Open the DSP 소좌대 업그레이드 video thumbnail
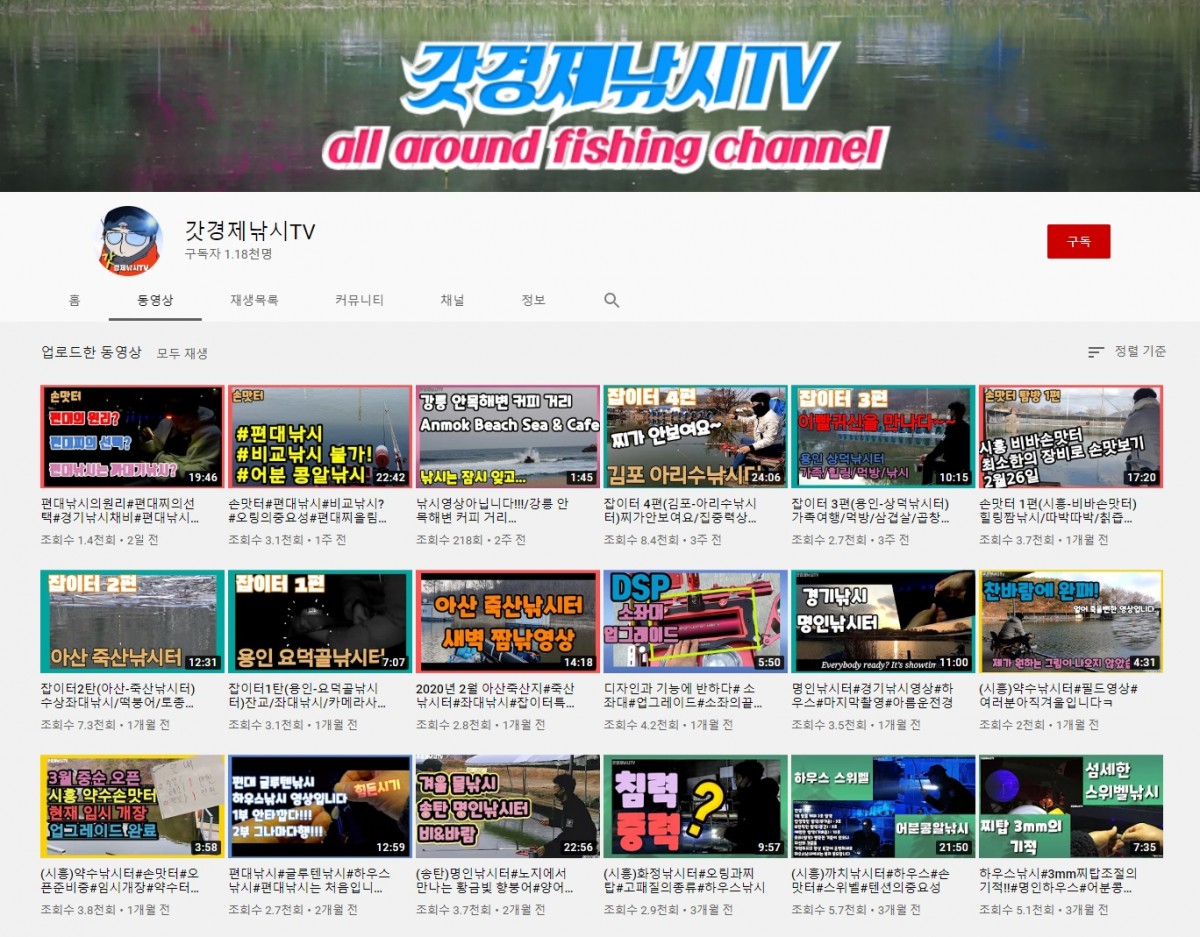The height and width of the screenshot is (937, 1200). pyautogui.click(x=695, y=621)
